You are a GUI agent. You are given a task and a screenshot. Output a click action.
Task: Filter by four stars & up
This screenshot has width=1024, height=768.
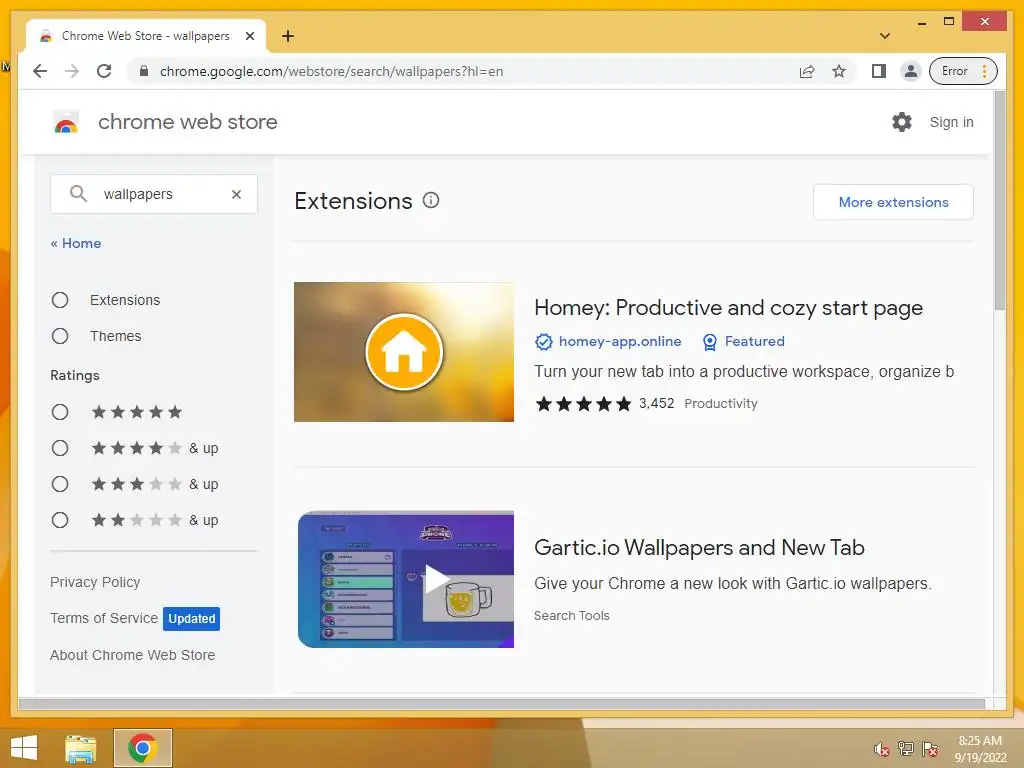(x=60, y=448)
